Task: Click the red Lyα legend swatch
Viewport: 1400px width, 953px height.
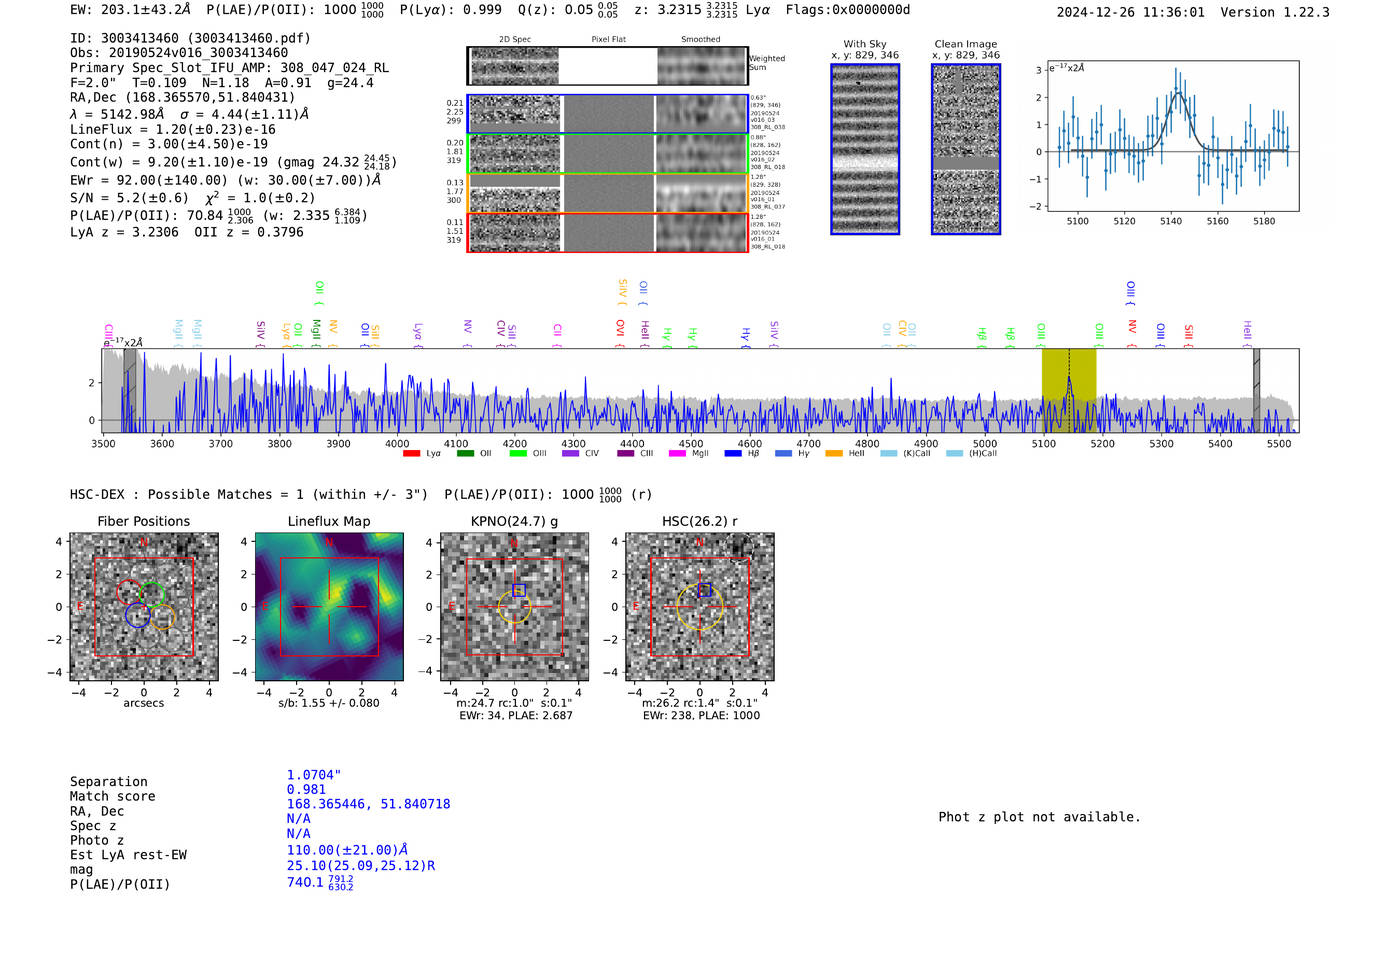Action: tap(411, 454)
